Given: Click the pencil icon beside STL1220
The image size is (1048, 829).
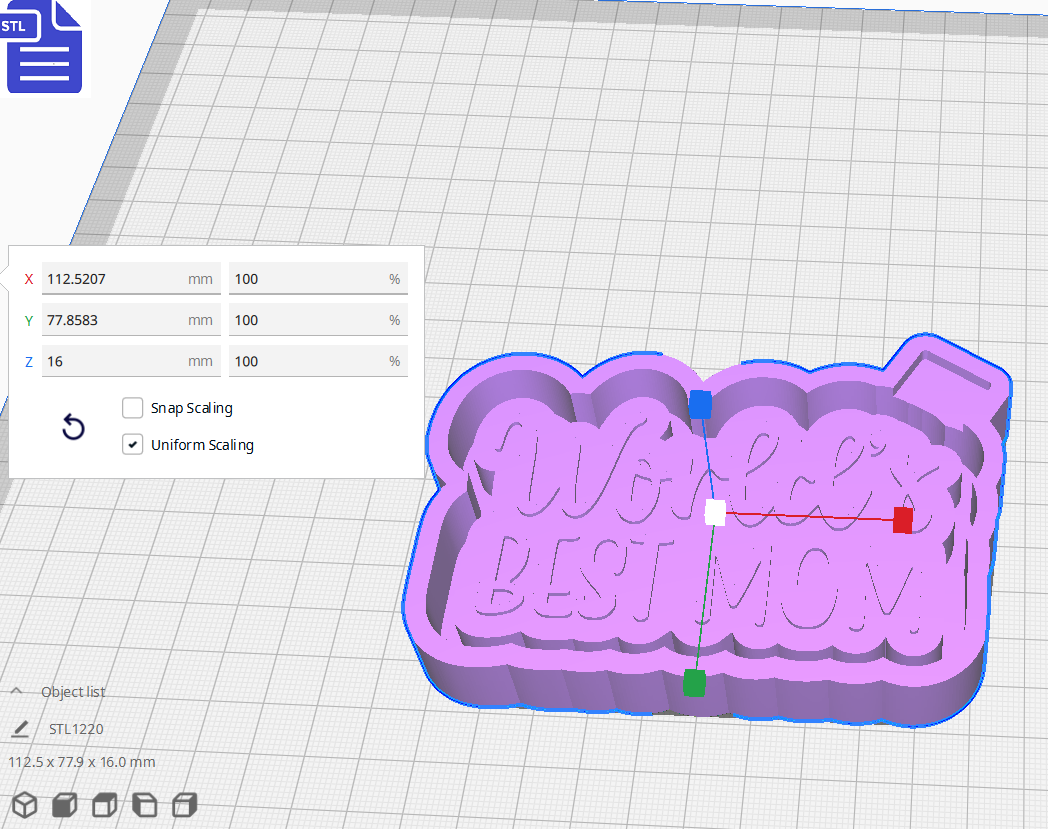Looking at the screenshot, I should (x=20, y=729).
